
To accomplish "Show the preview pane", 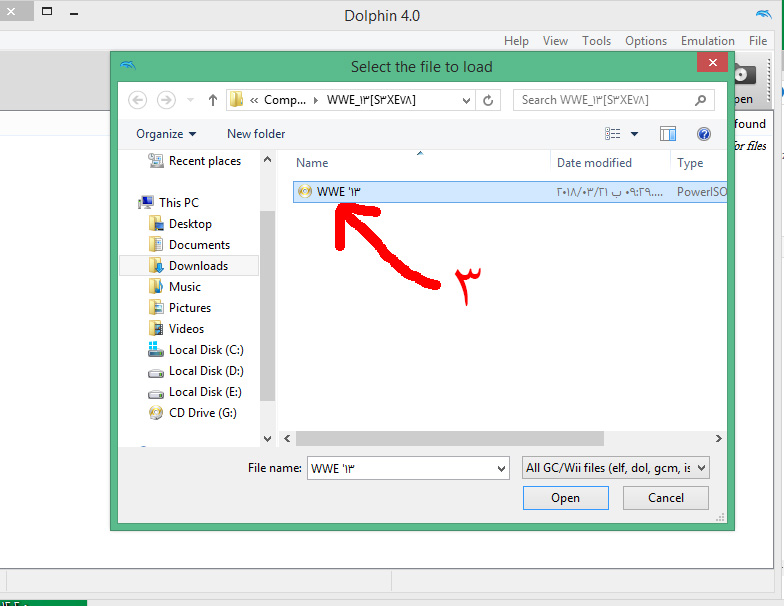I will 668,134.
